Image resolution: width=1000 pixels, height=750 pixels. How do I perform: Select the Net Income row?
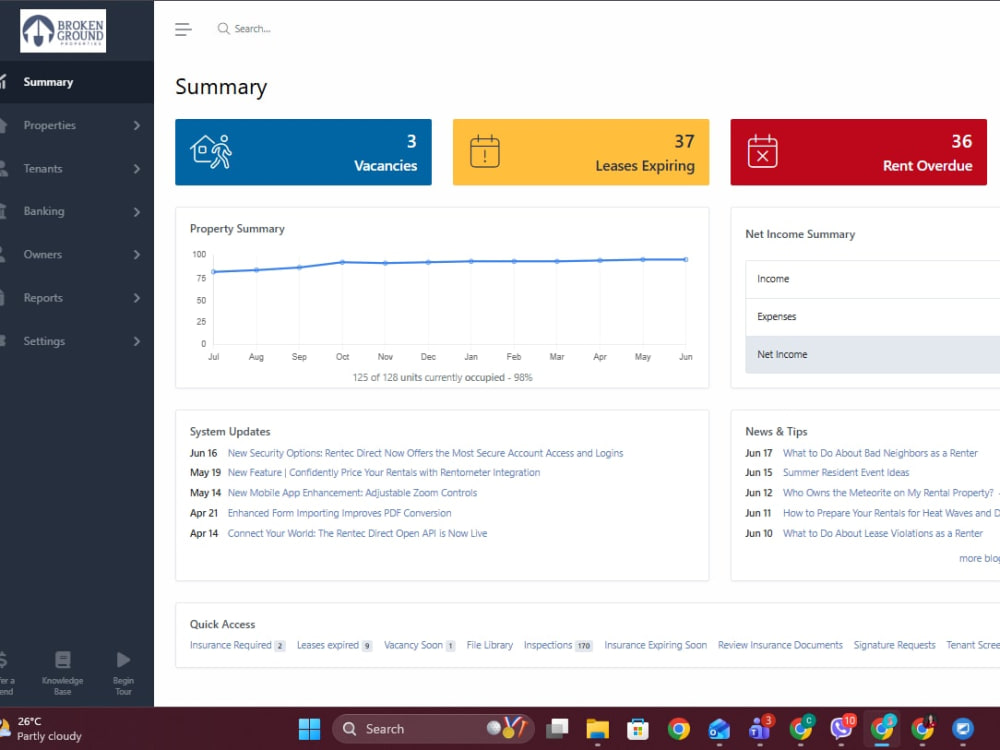click(x=872, y=355)
